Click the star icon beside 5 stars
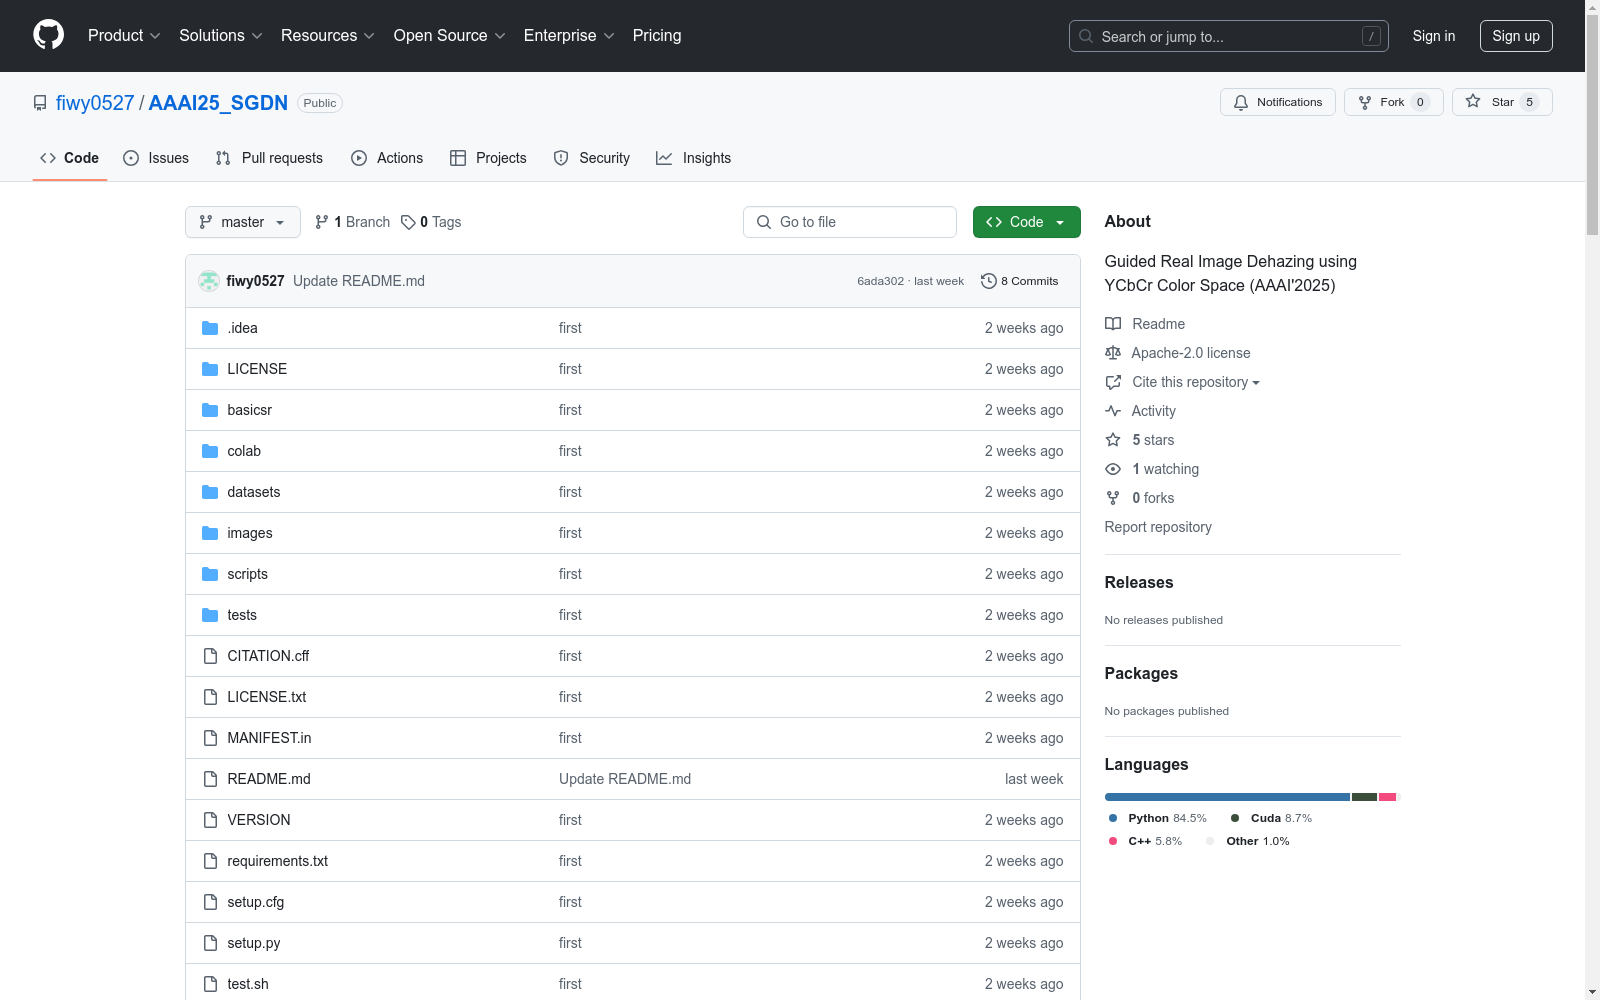This screenshot has height=1000, width=1600. click(1113, 440)
